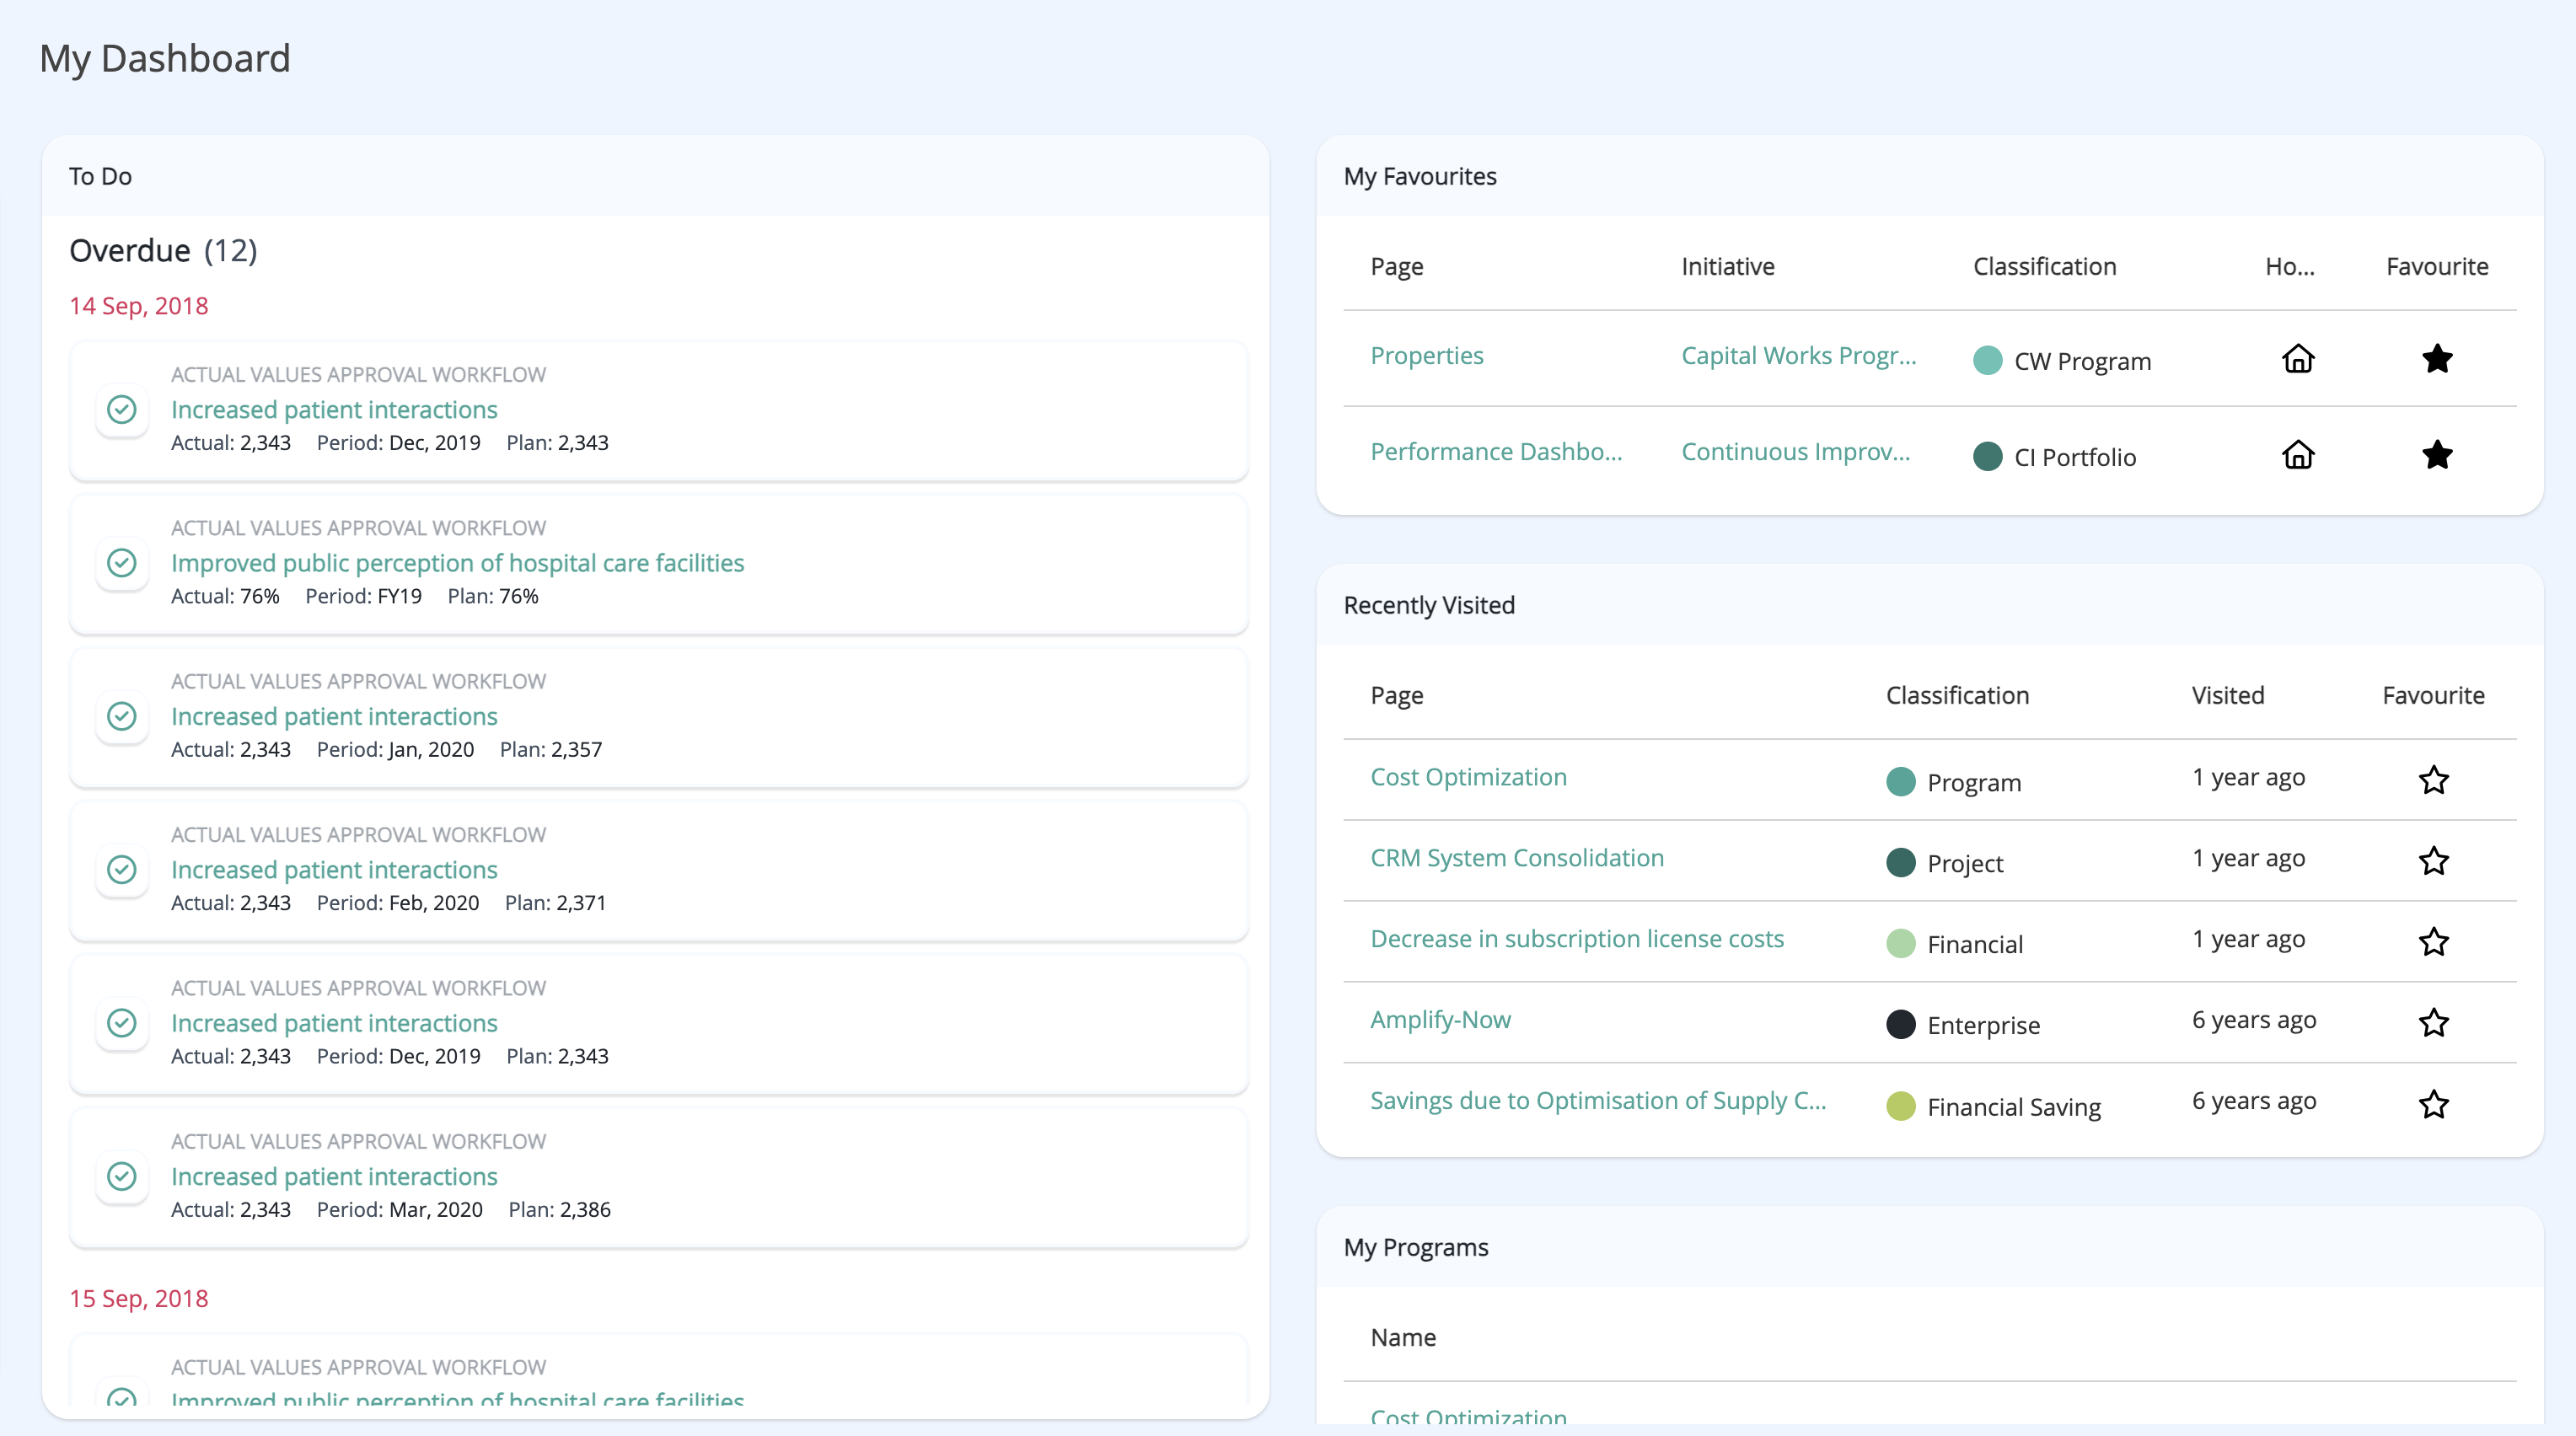Click Plan: 2,386 on the Mar, 2020 card
The height and width of the screenshot is (1436, 2576).
559,1210
